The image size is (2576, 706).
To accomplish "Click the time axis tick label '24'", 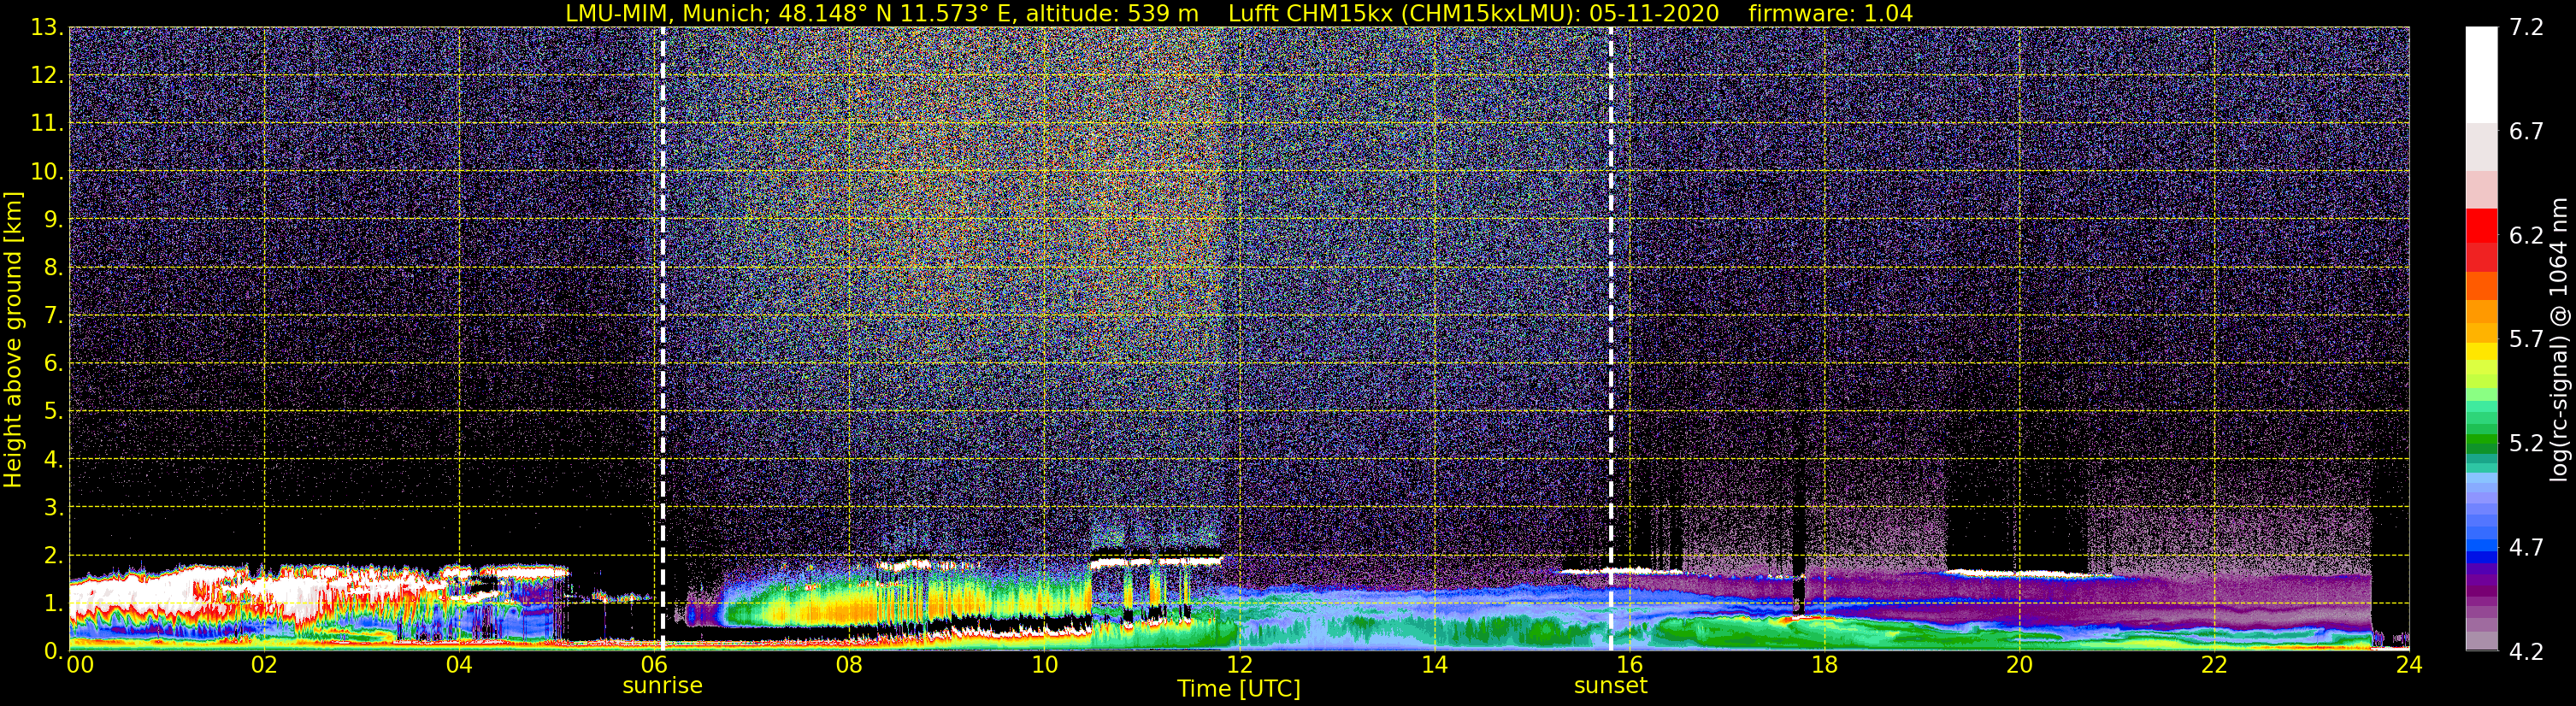I will [2409, 665].
